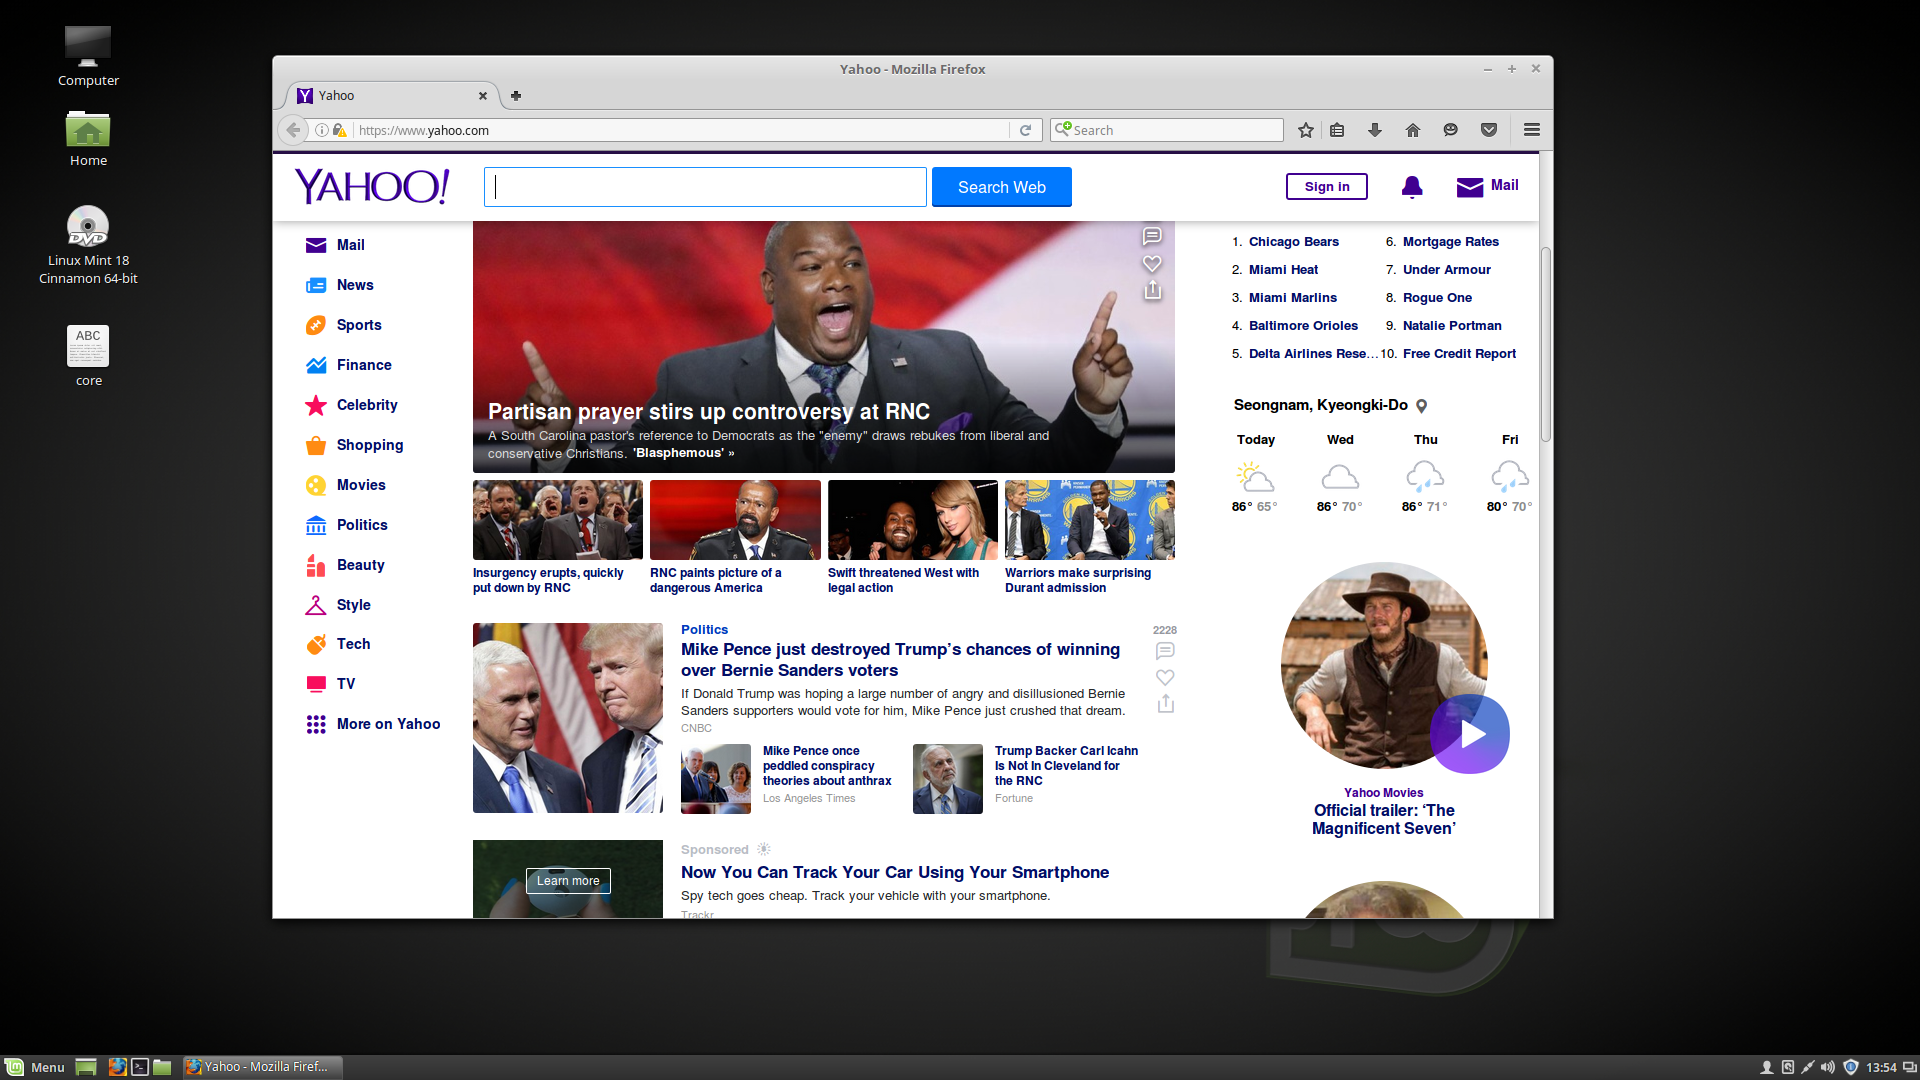Open Sports in the left sidebar
Viewport: 1920px width, 1080px height.
click(x=343, y=325)
